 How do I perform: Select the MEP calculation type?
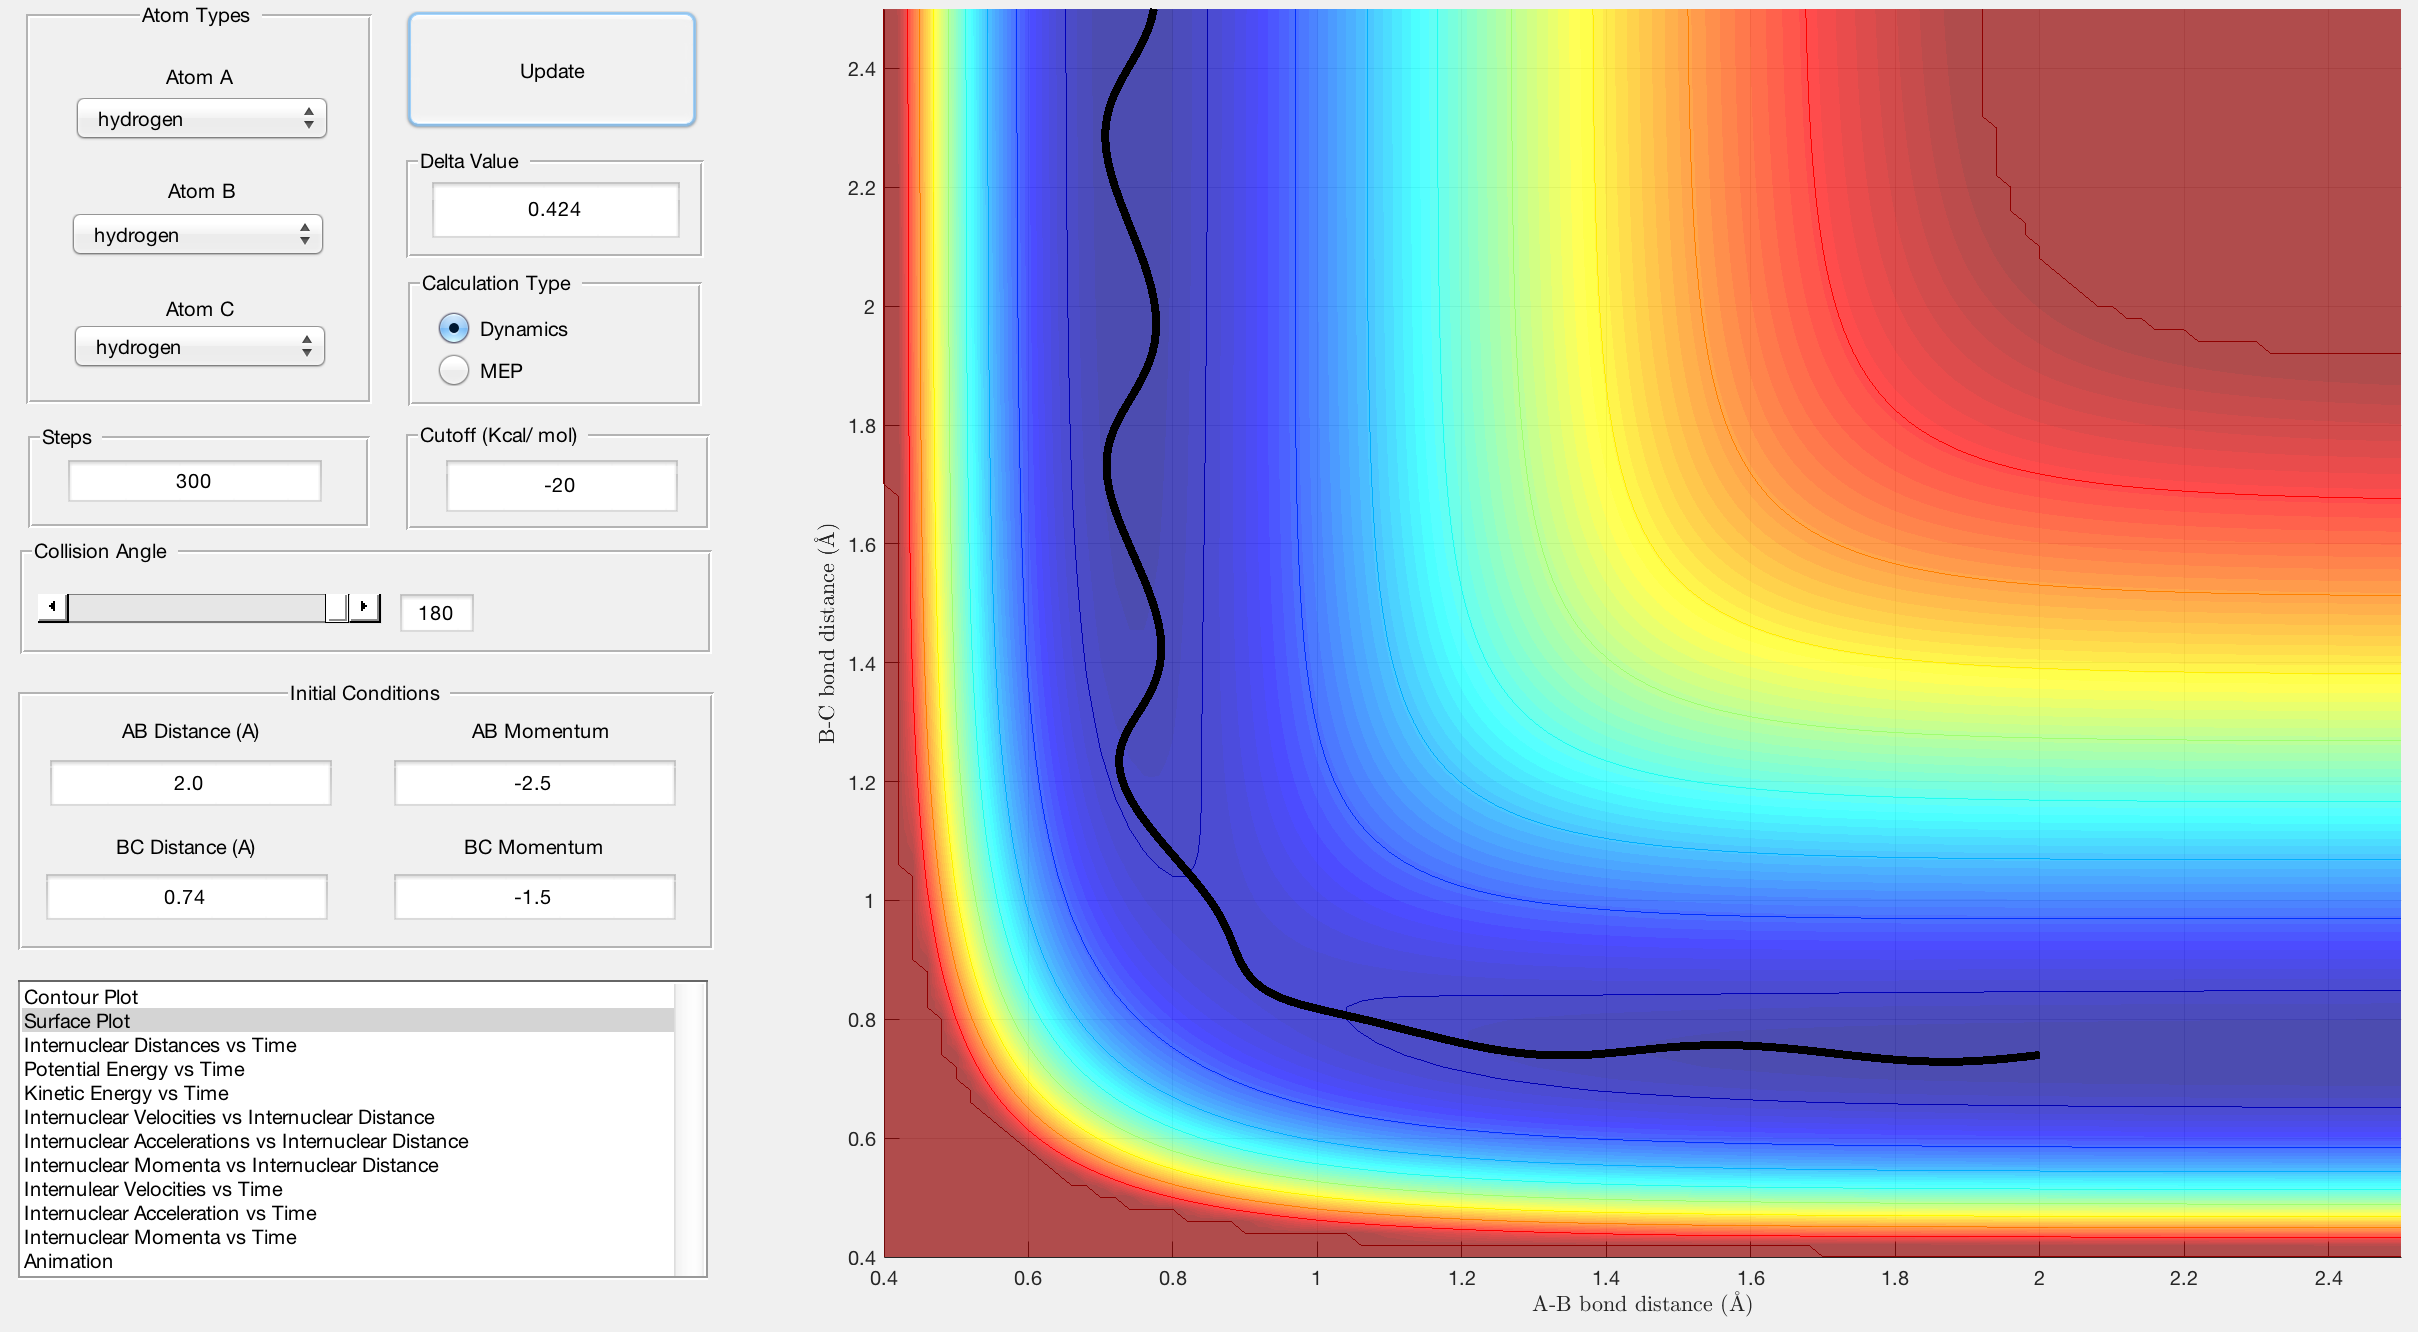(x=454, y=371)
